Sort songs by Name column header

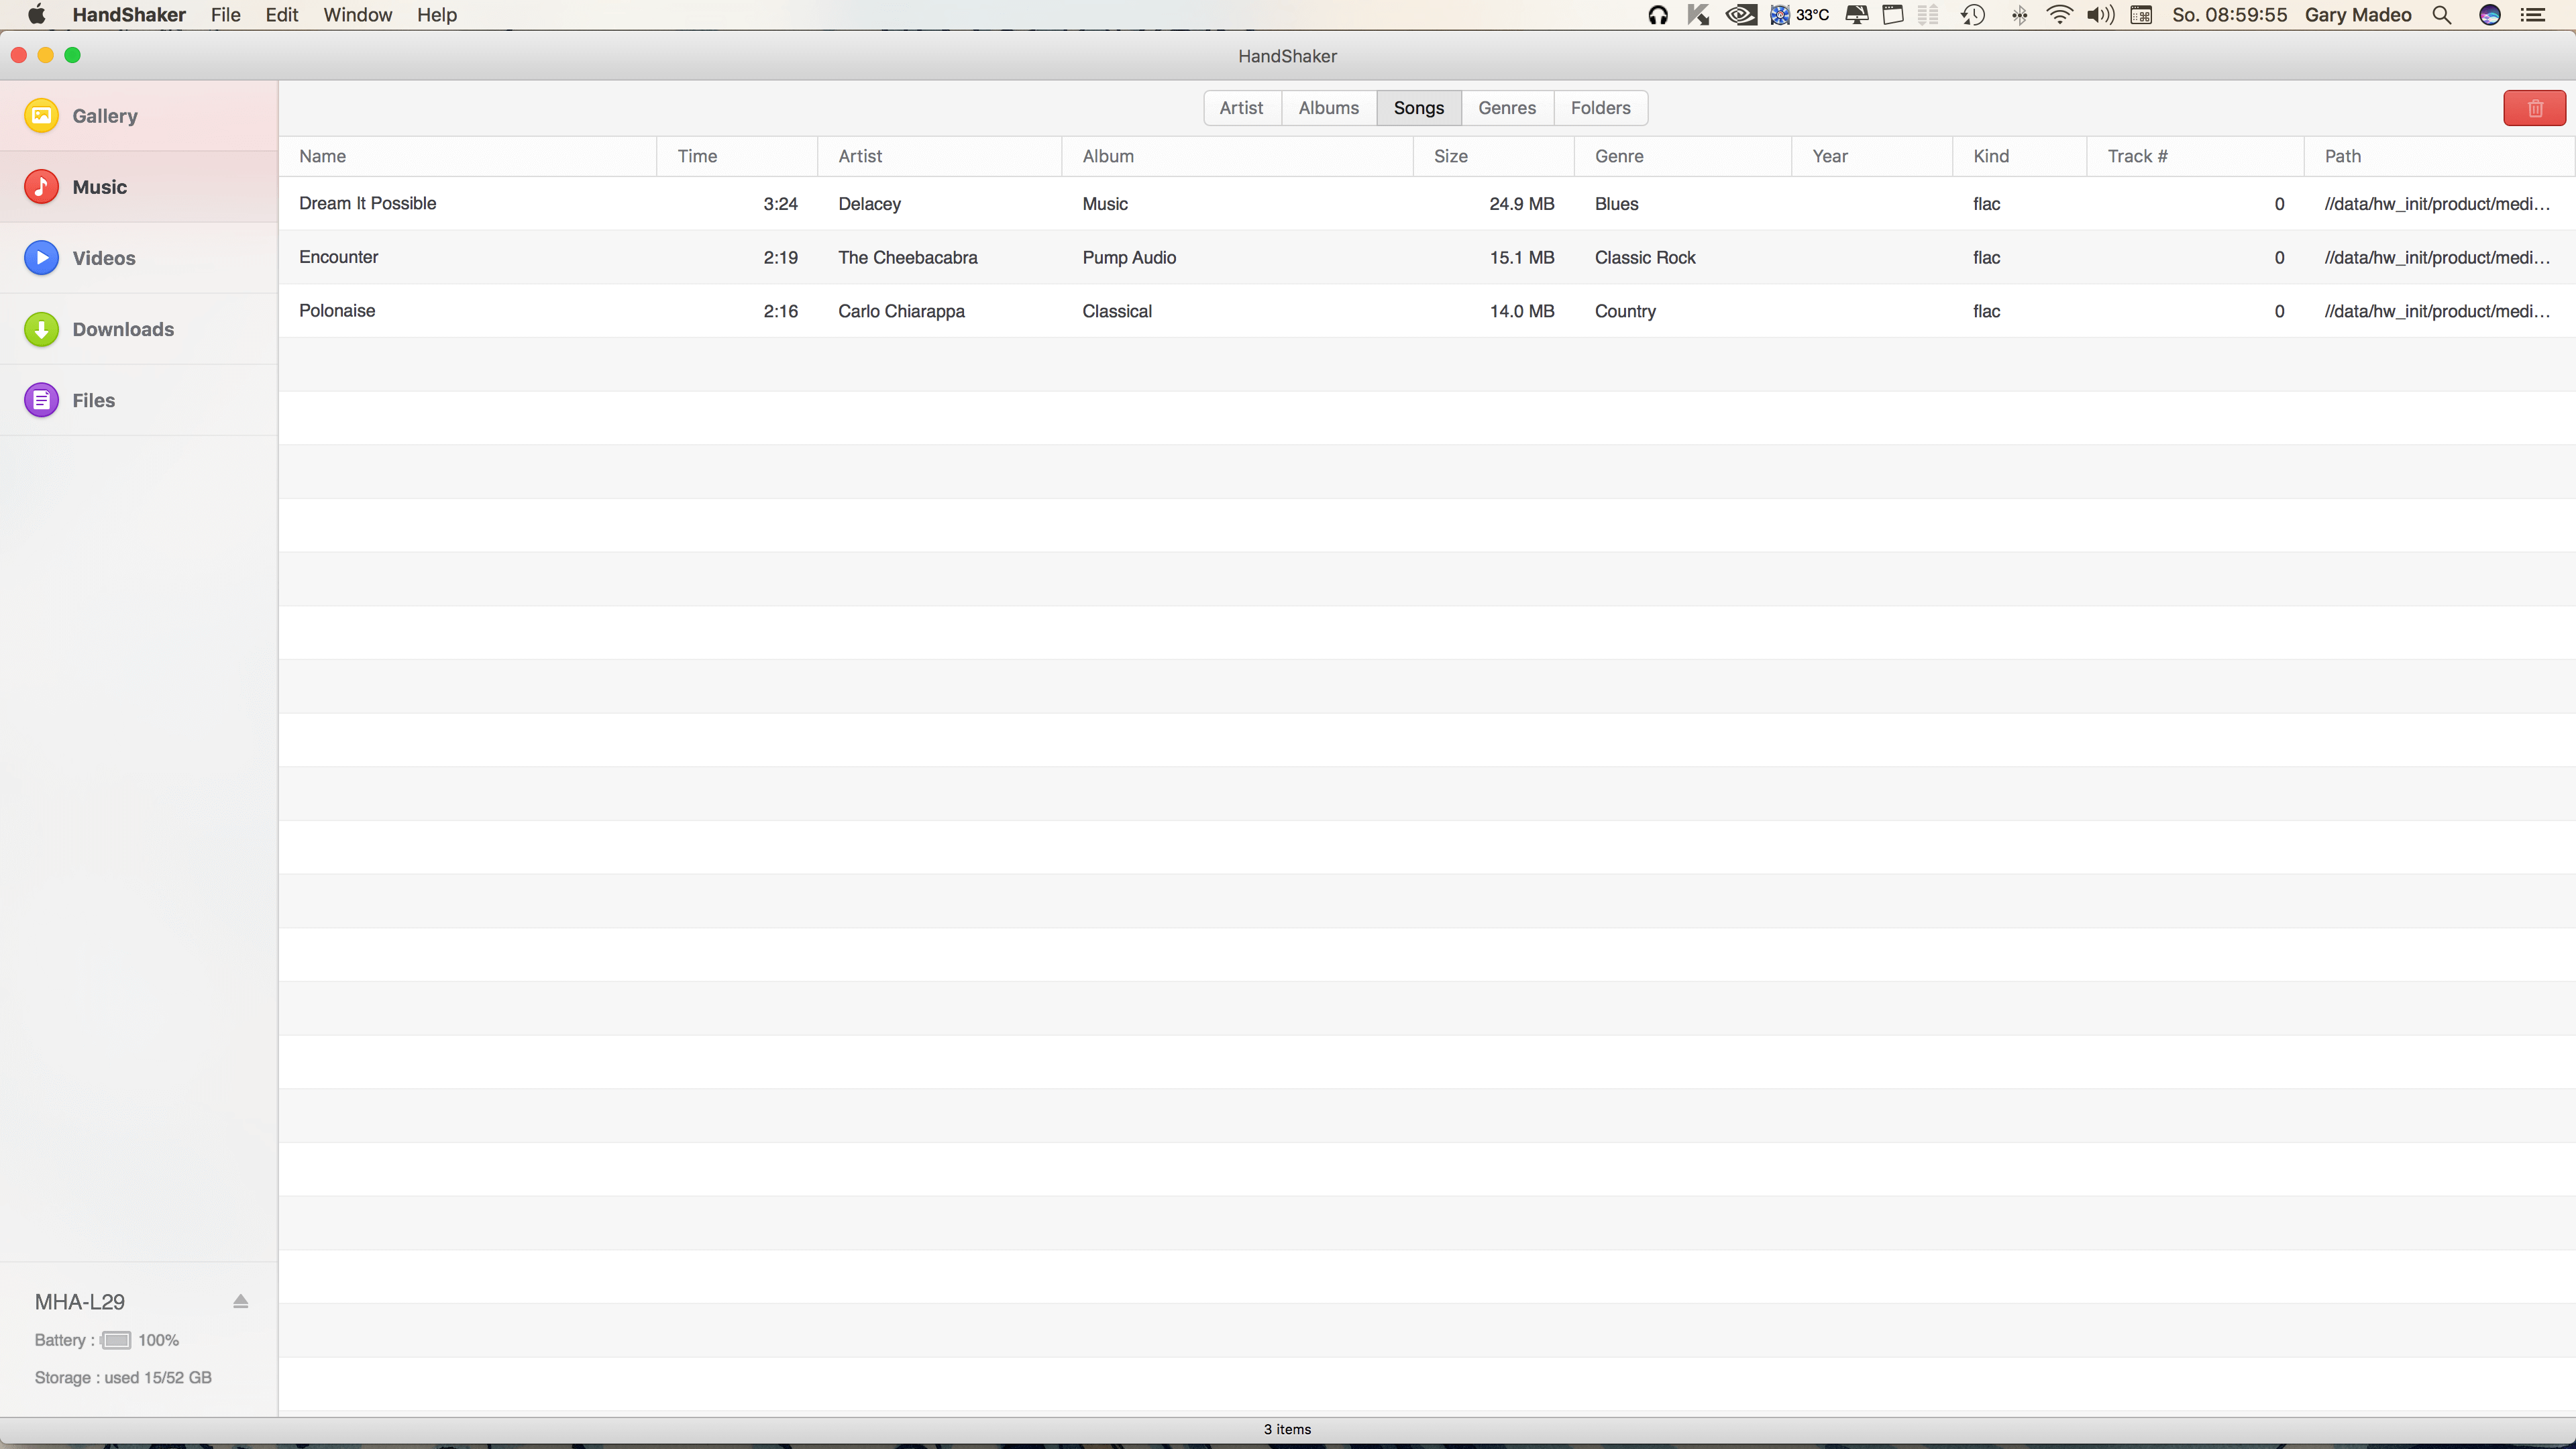point(322,156)
